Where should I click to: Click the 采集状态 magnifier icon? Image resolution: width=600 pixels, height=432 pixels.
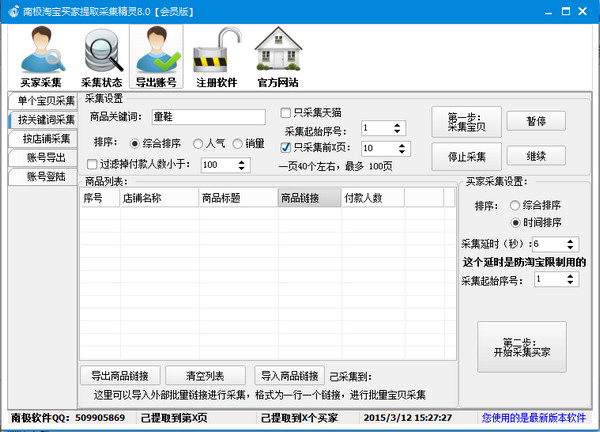coord(100,50)
